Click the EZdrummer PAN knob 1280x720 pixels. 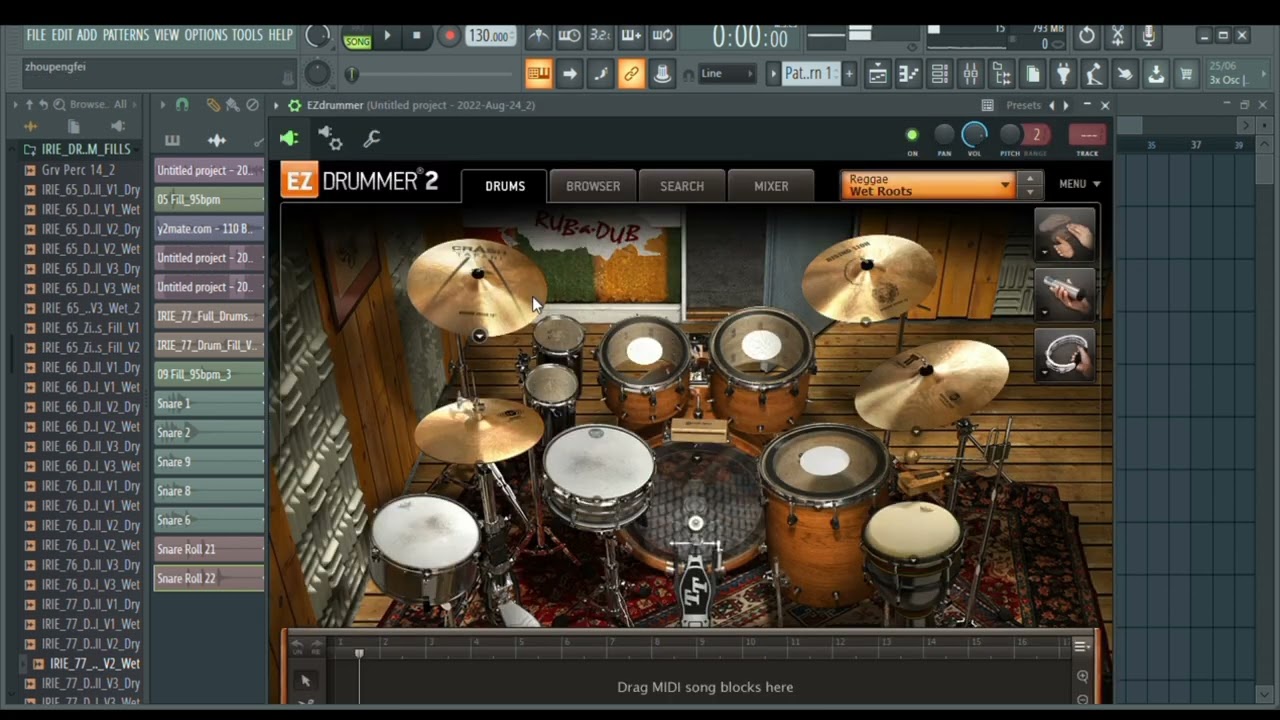(x=944, y=135)
